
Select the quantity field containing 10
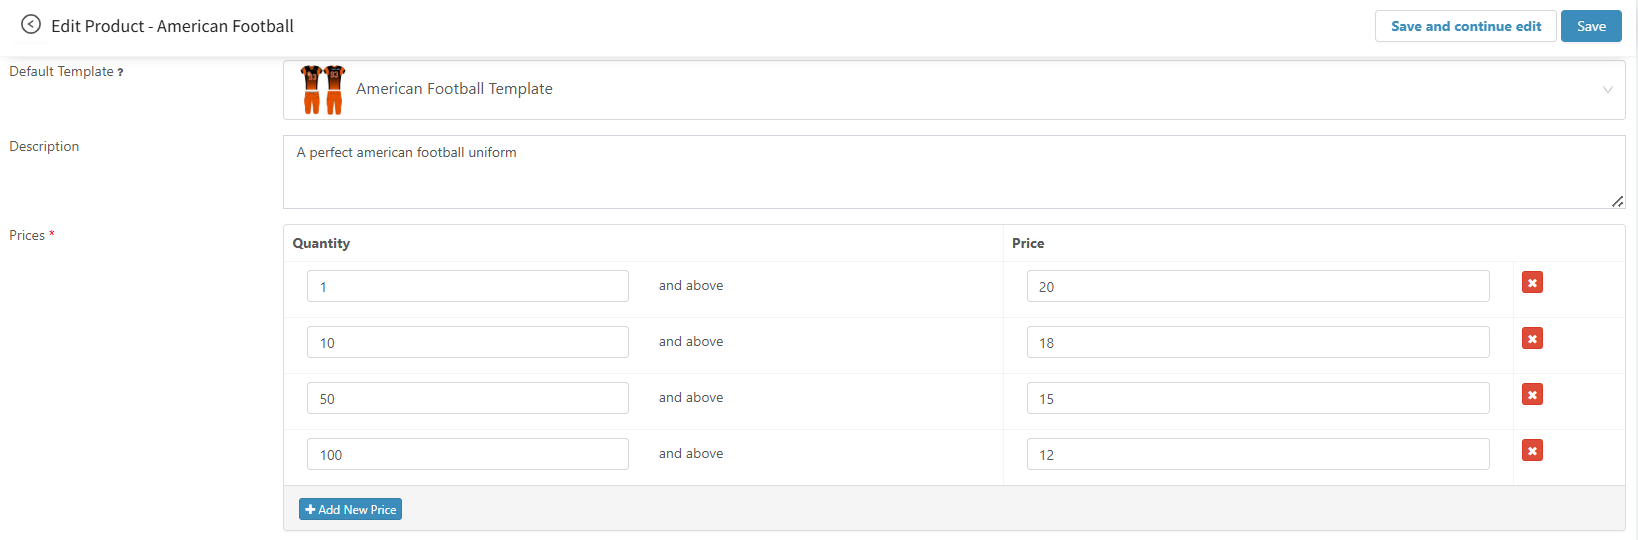click(467, 343)
